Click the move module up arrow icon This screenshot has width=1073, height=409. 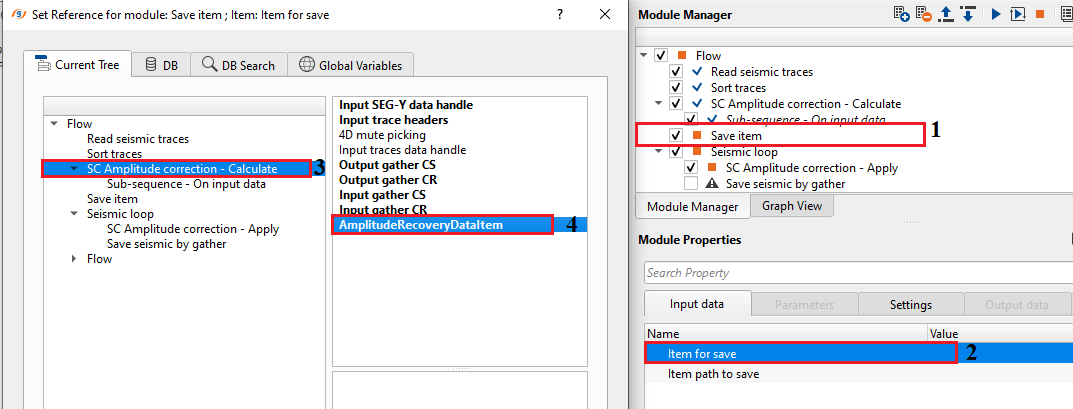click(945, 14)
